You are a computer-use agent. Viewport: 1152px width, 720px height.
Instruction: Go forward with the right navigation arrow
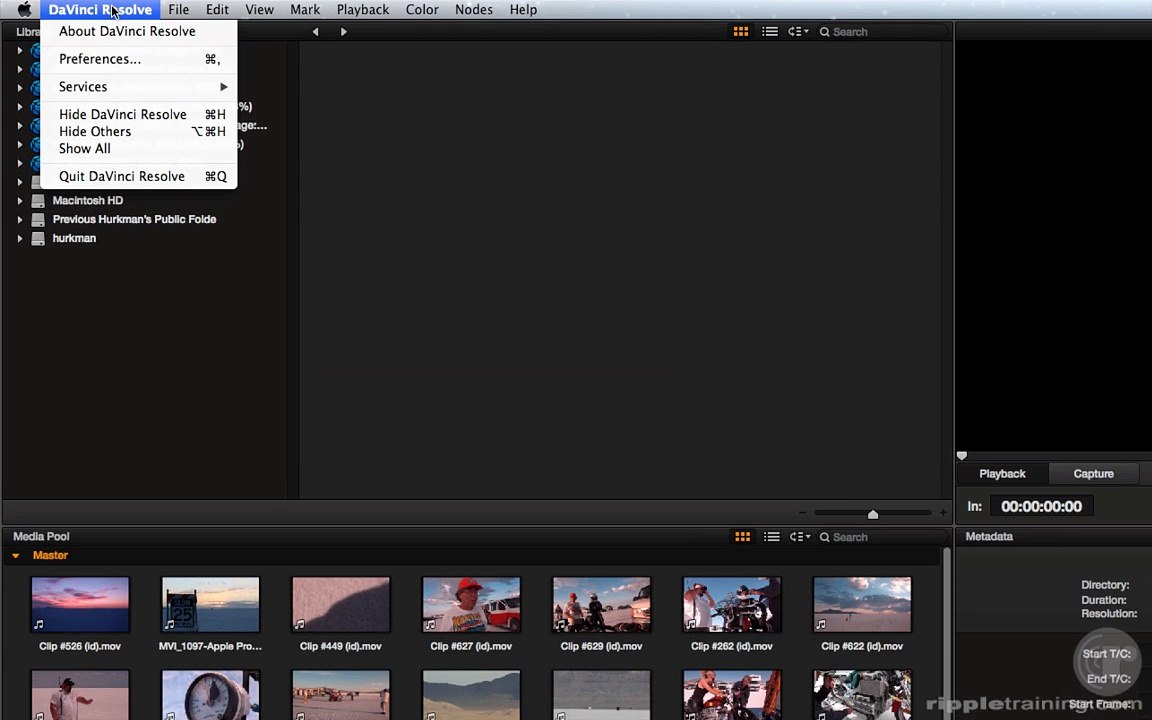click(343, 32)
